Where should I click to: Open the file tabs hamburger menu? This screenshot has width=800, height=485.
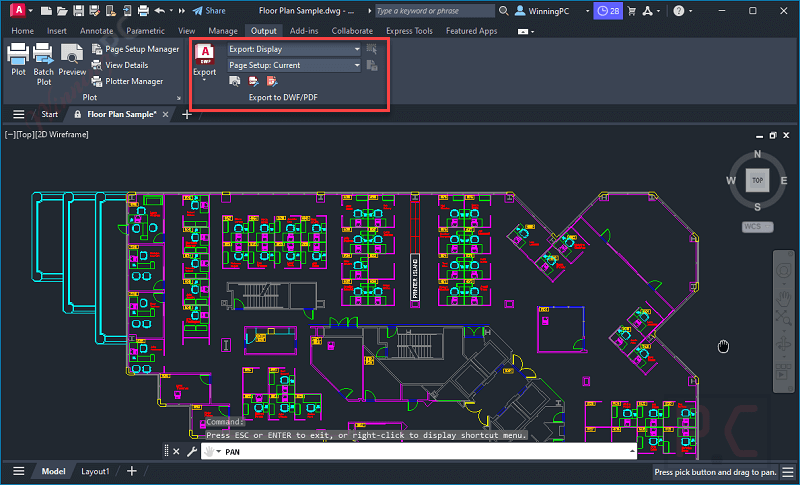pos(18,114)
